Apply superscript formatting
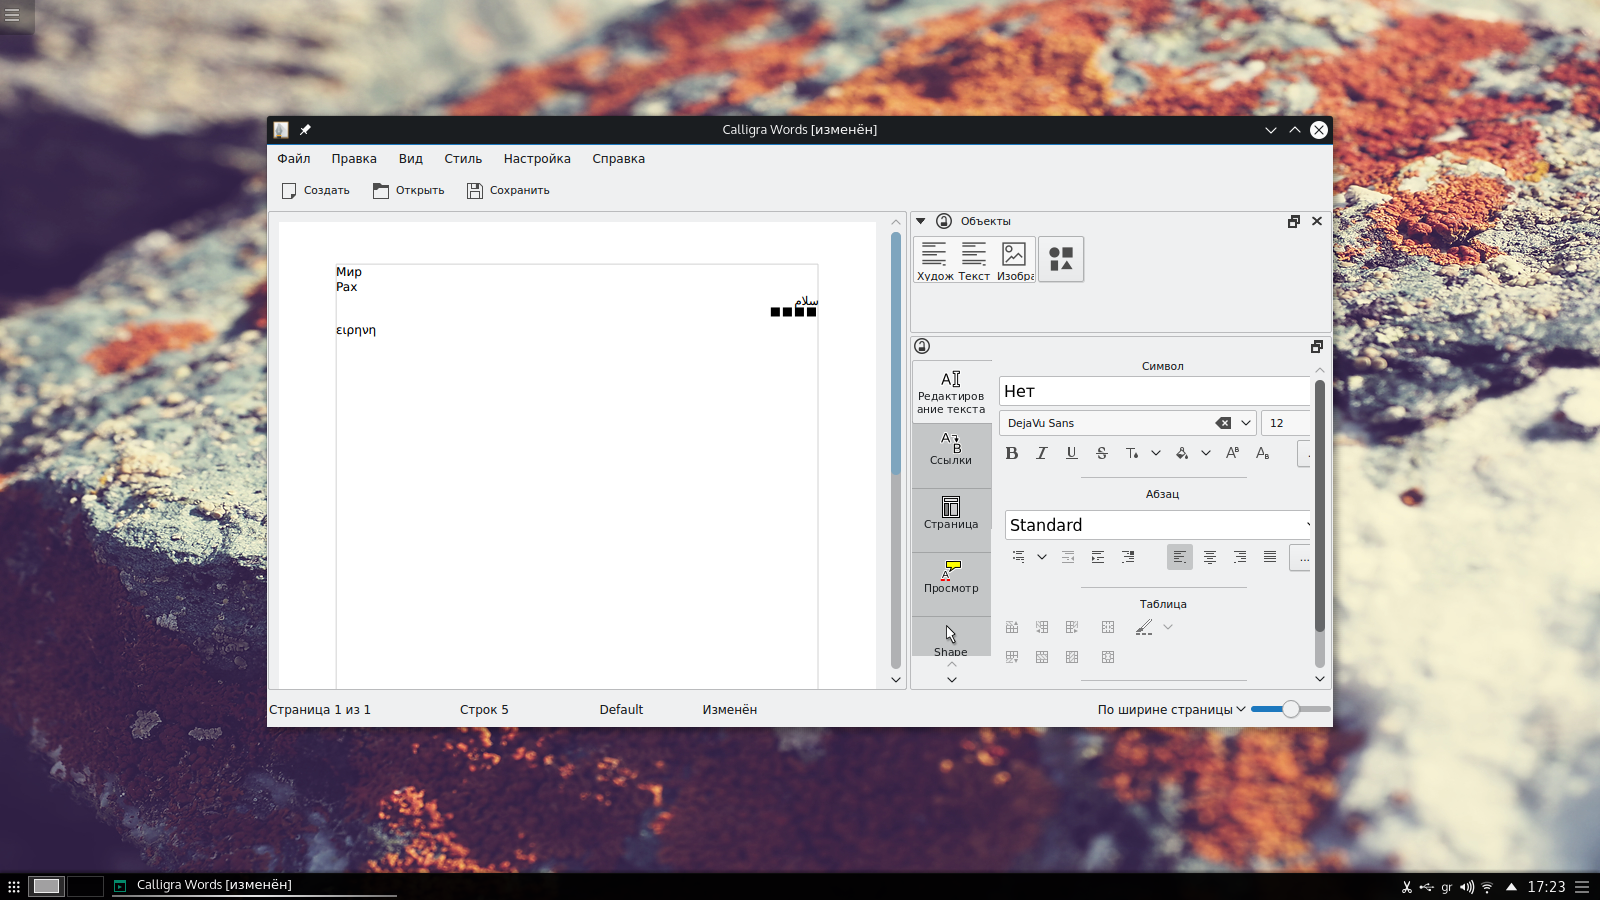Image resolution: width=1600 pixels, height=900 pixels. [x=1232, y=453]
